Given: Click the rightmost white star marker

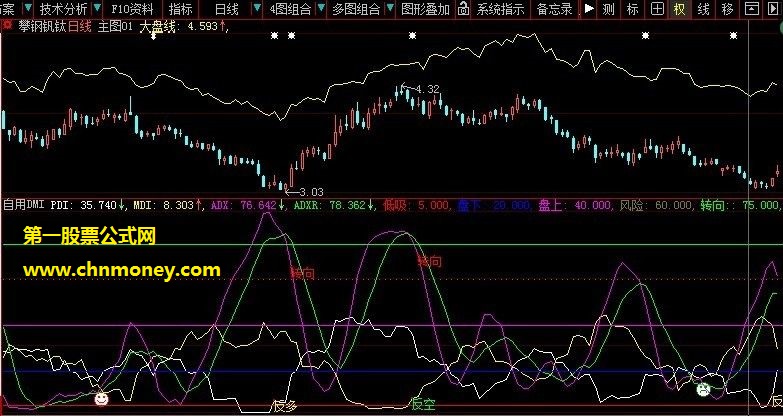Looking at the screenshot, I should pyautogui.click(x=733, y=35).
